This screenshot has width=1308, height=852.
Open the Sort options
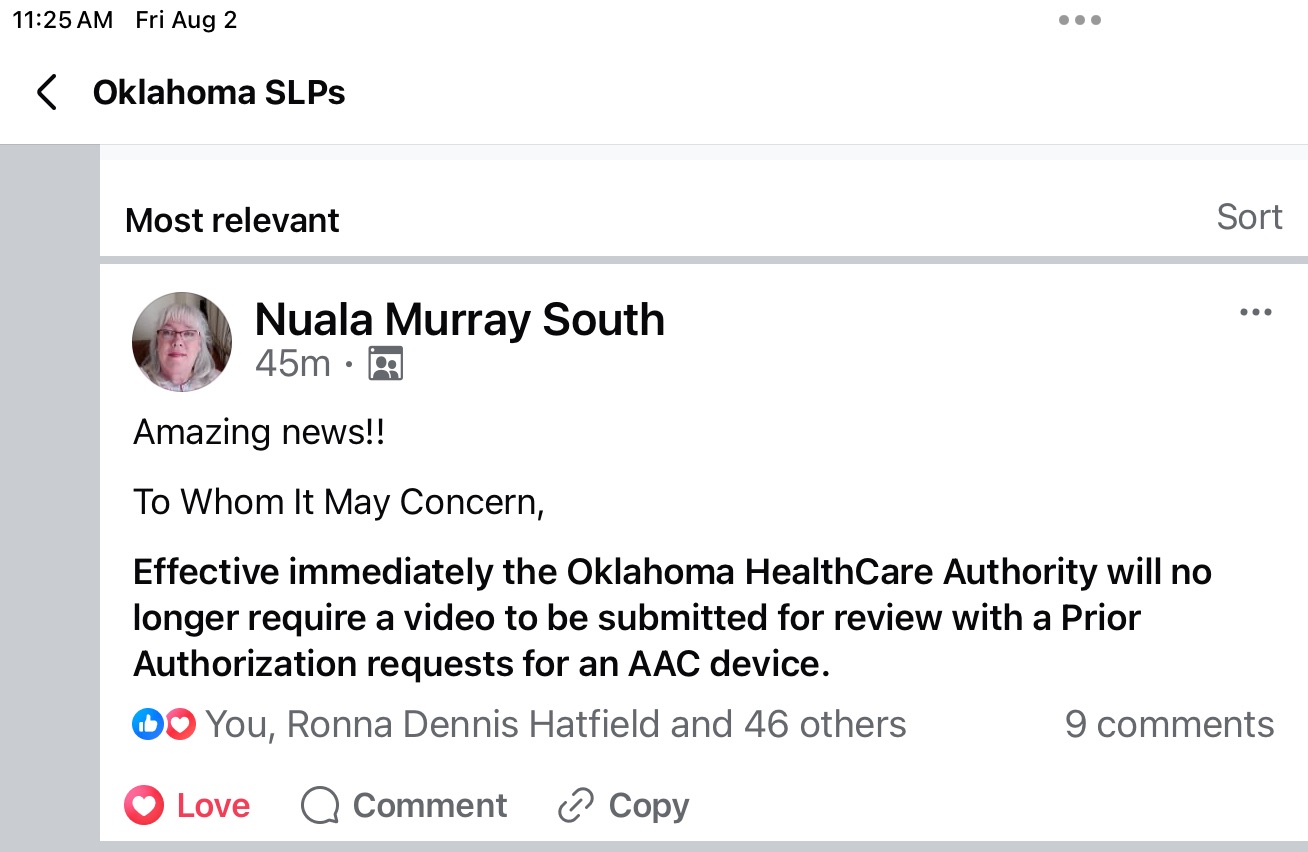point(1249,217)
